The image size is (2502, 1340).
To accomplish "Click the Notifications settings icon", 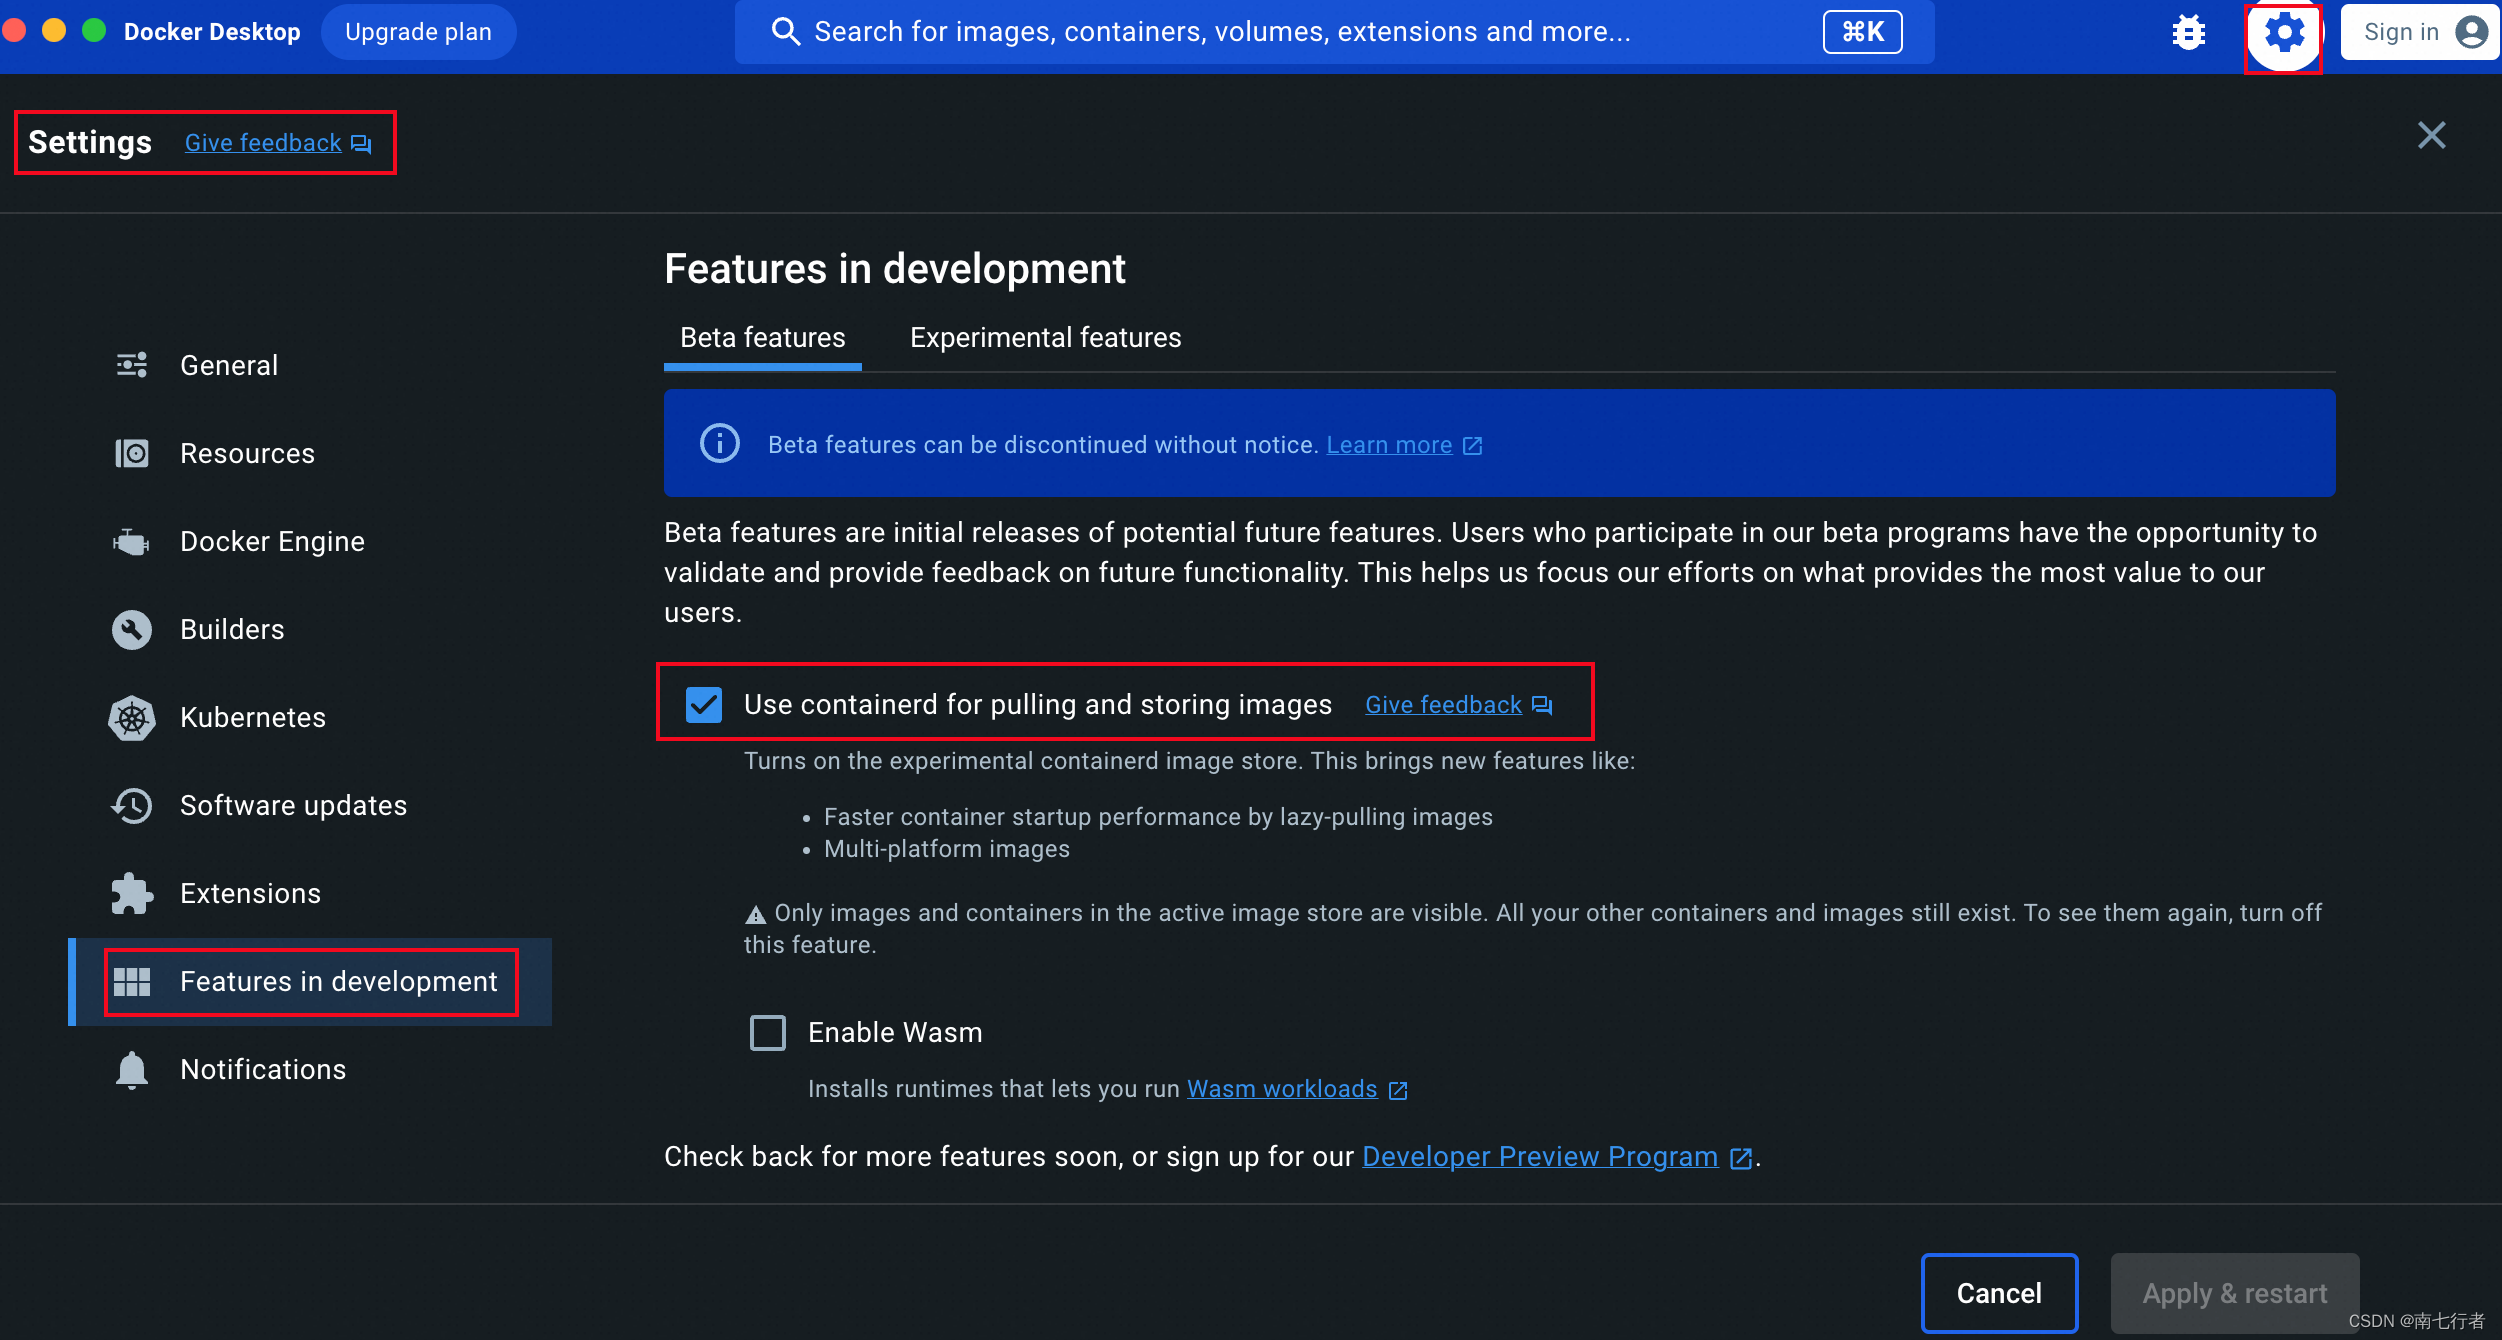I will tap(131, 1069).
